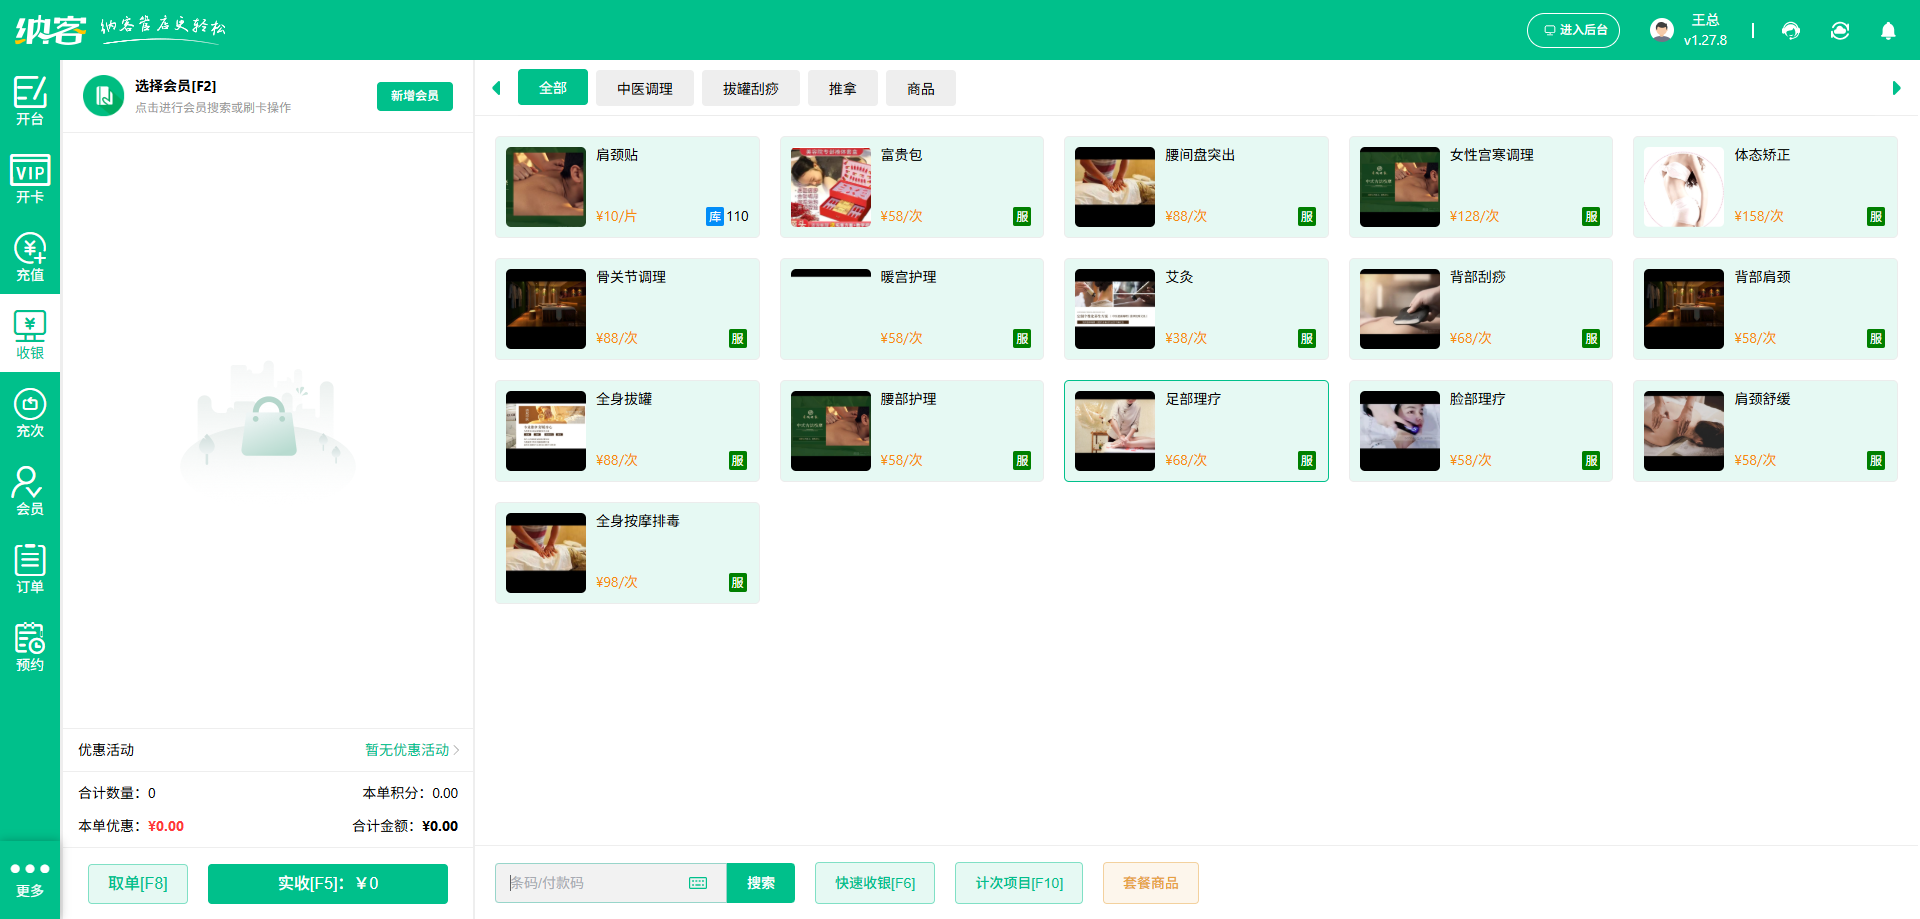Open the 充值 recharge icon
The width and height of the screenshot is (1920, 919).
pyautogui.click(x=30, y=256)
